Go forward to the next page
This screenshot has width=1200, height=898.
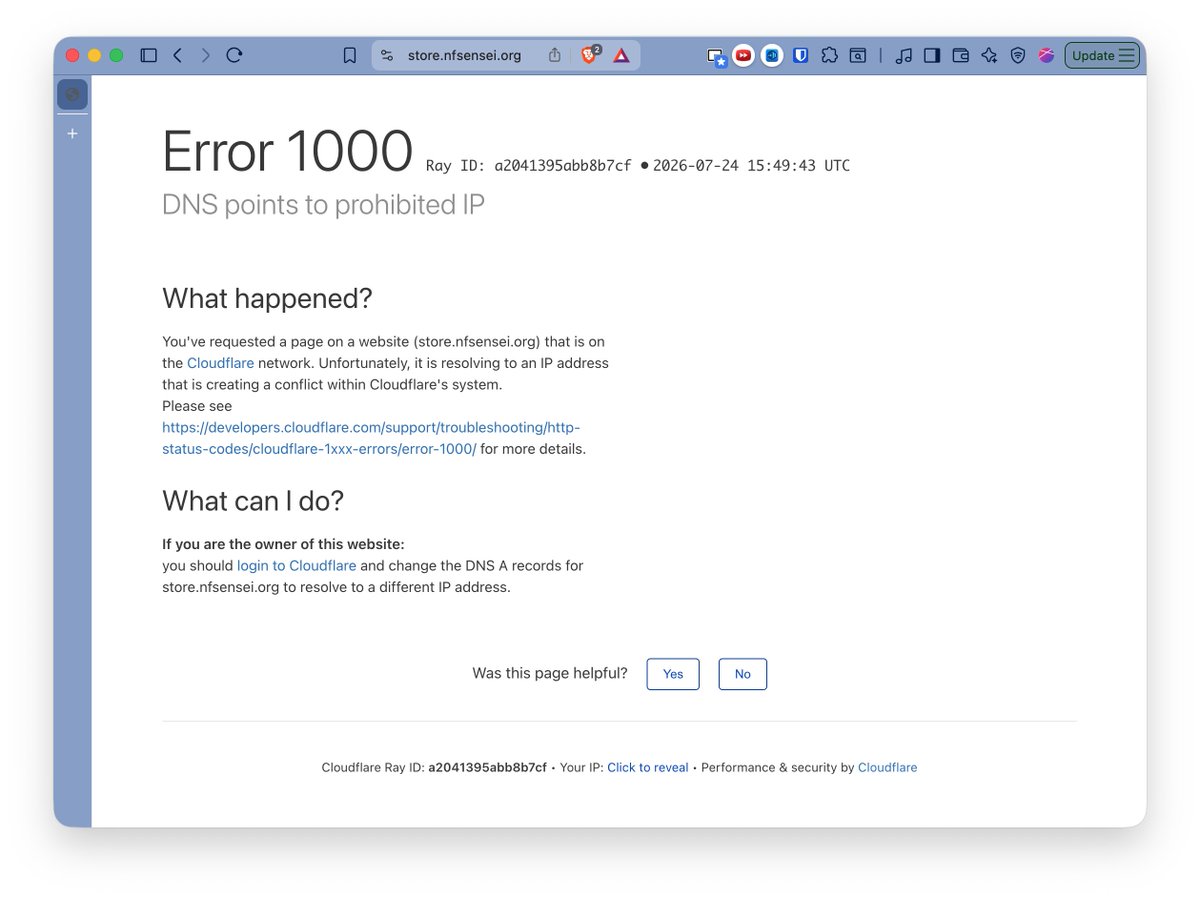[206, 56]
